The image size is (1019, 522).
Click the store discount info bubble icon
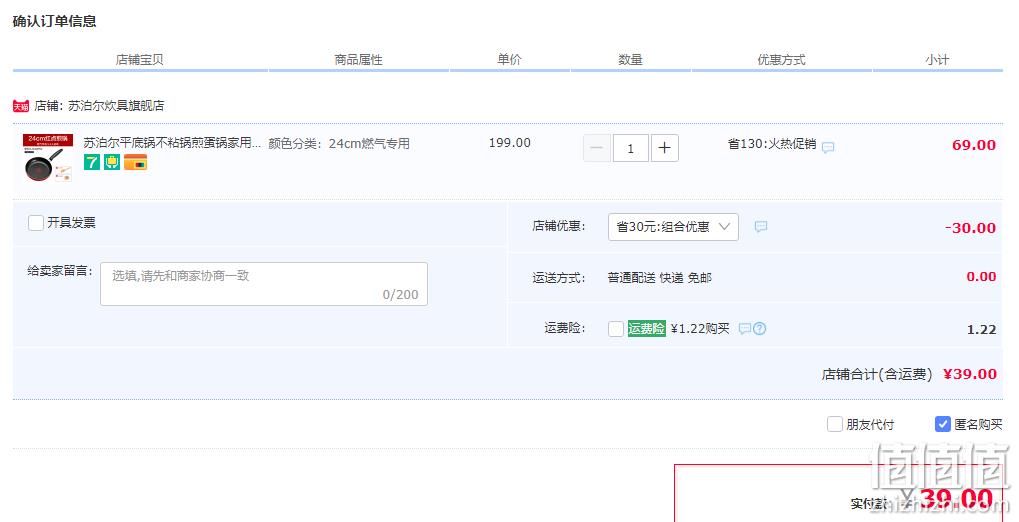click(x=761, y=226)
